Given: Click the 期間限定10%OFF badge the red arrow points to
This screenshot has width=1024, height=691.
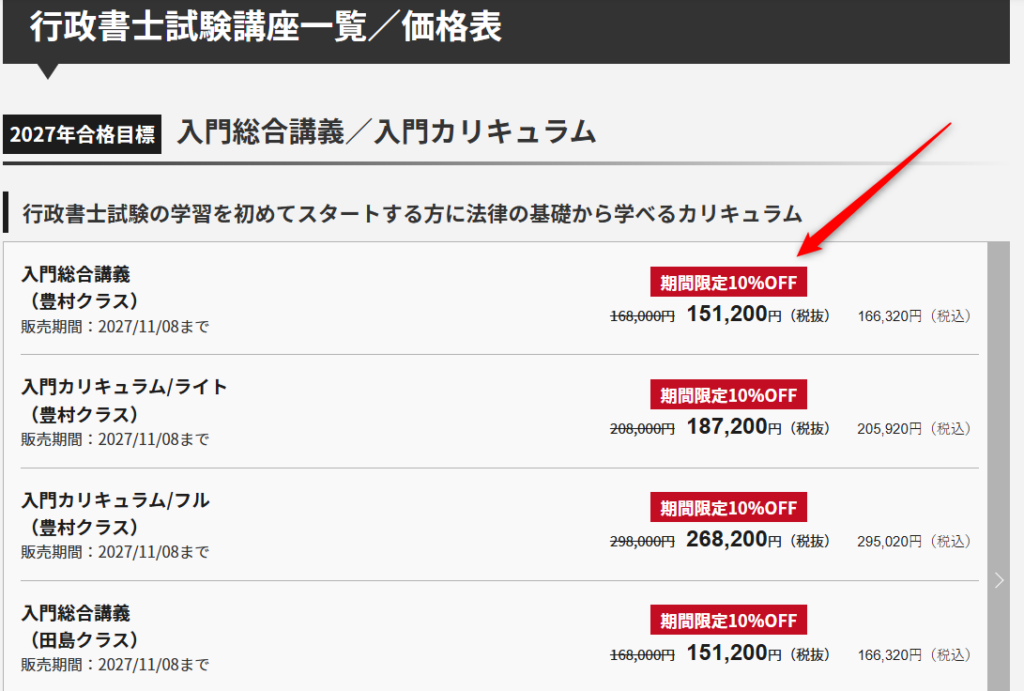Looking at the screenshot, I should pos(728,282).
